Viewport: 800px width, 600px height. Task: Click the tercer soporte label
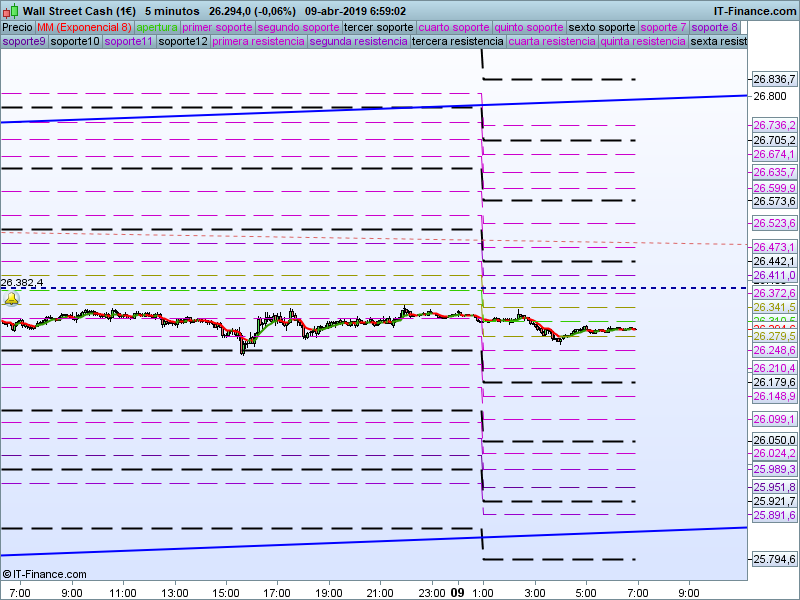[379, 28]
